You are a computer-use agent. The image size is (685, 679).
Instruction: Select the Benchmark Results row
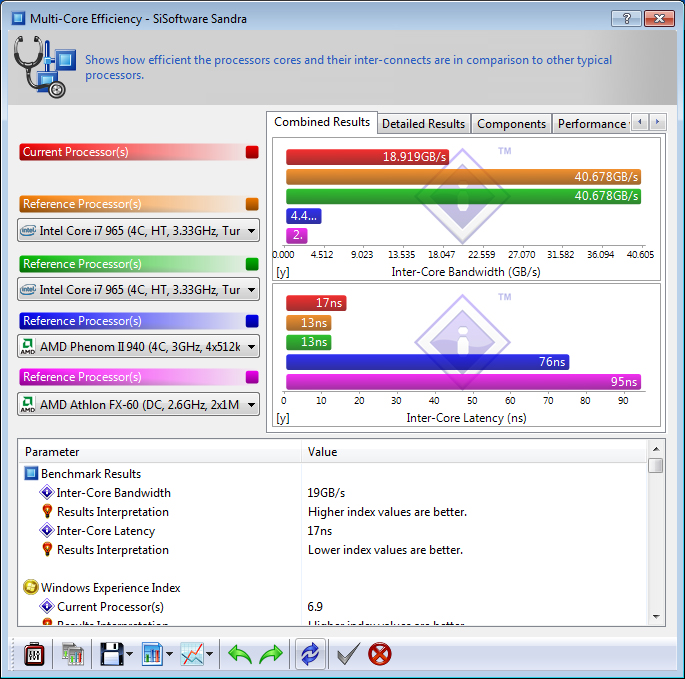point(332,474)
